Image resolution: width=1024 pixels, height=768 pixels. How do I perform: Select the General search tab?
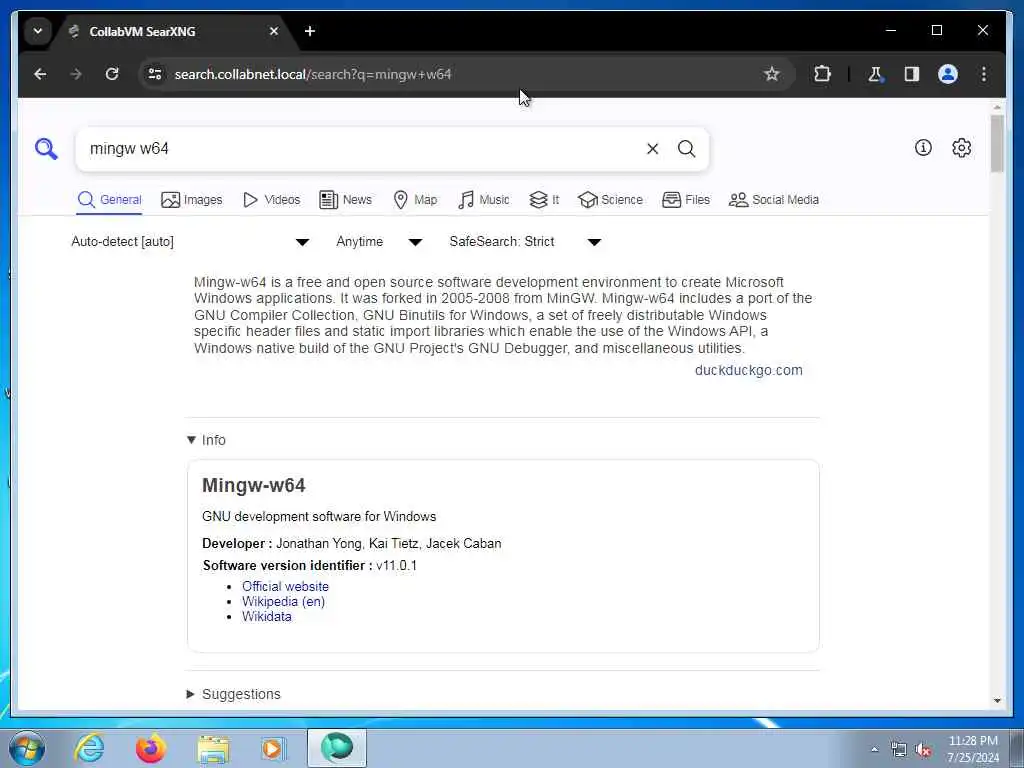[x=109, y=200]
